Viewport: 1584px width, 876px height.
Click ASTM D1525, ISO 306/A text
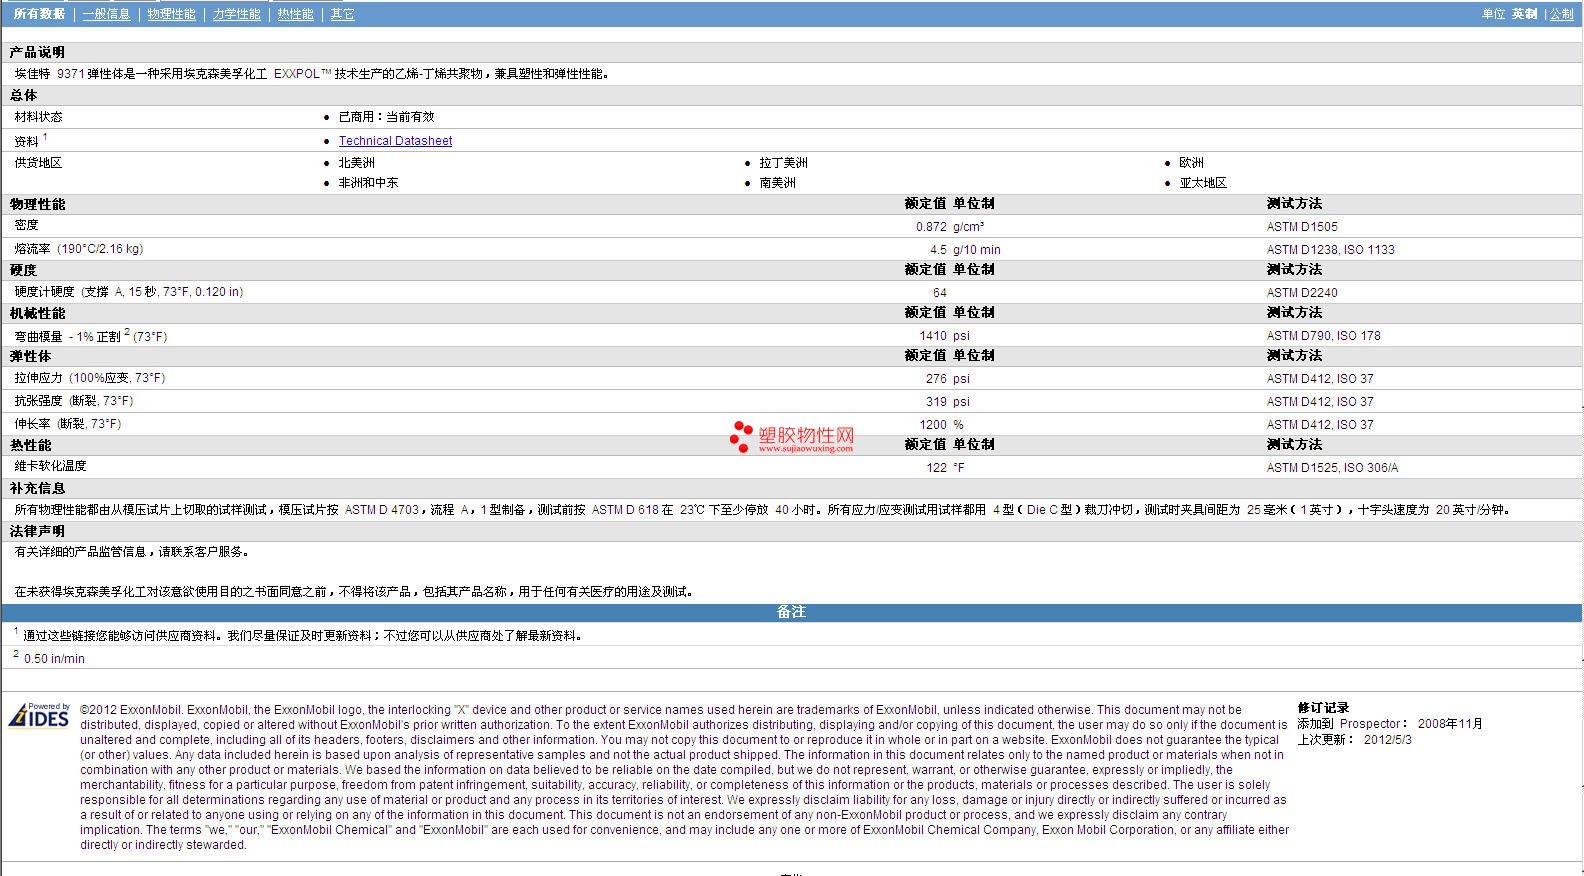(x=1332, y=468)
